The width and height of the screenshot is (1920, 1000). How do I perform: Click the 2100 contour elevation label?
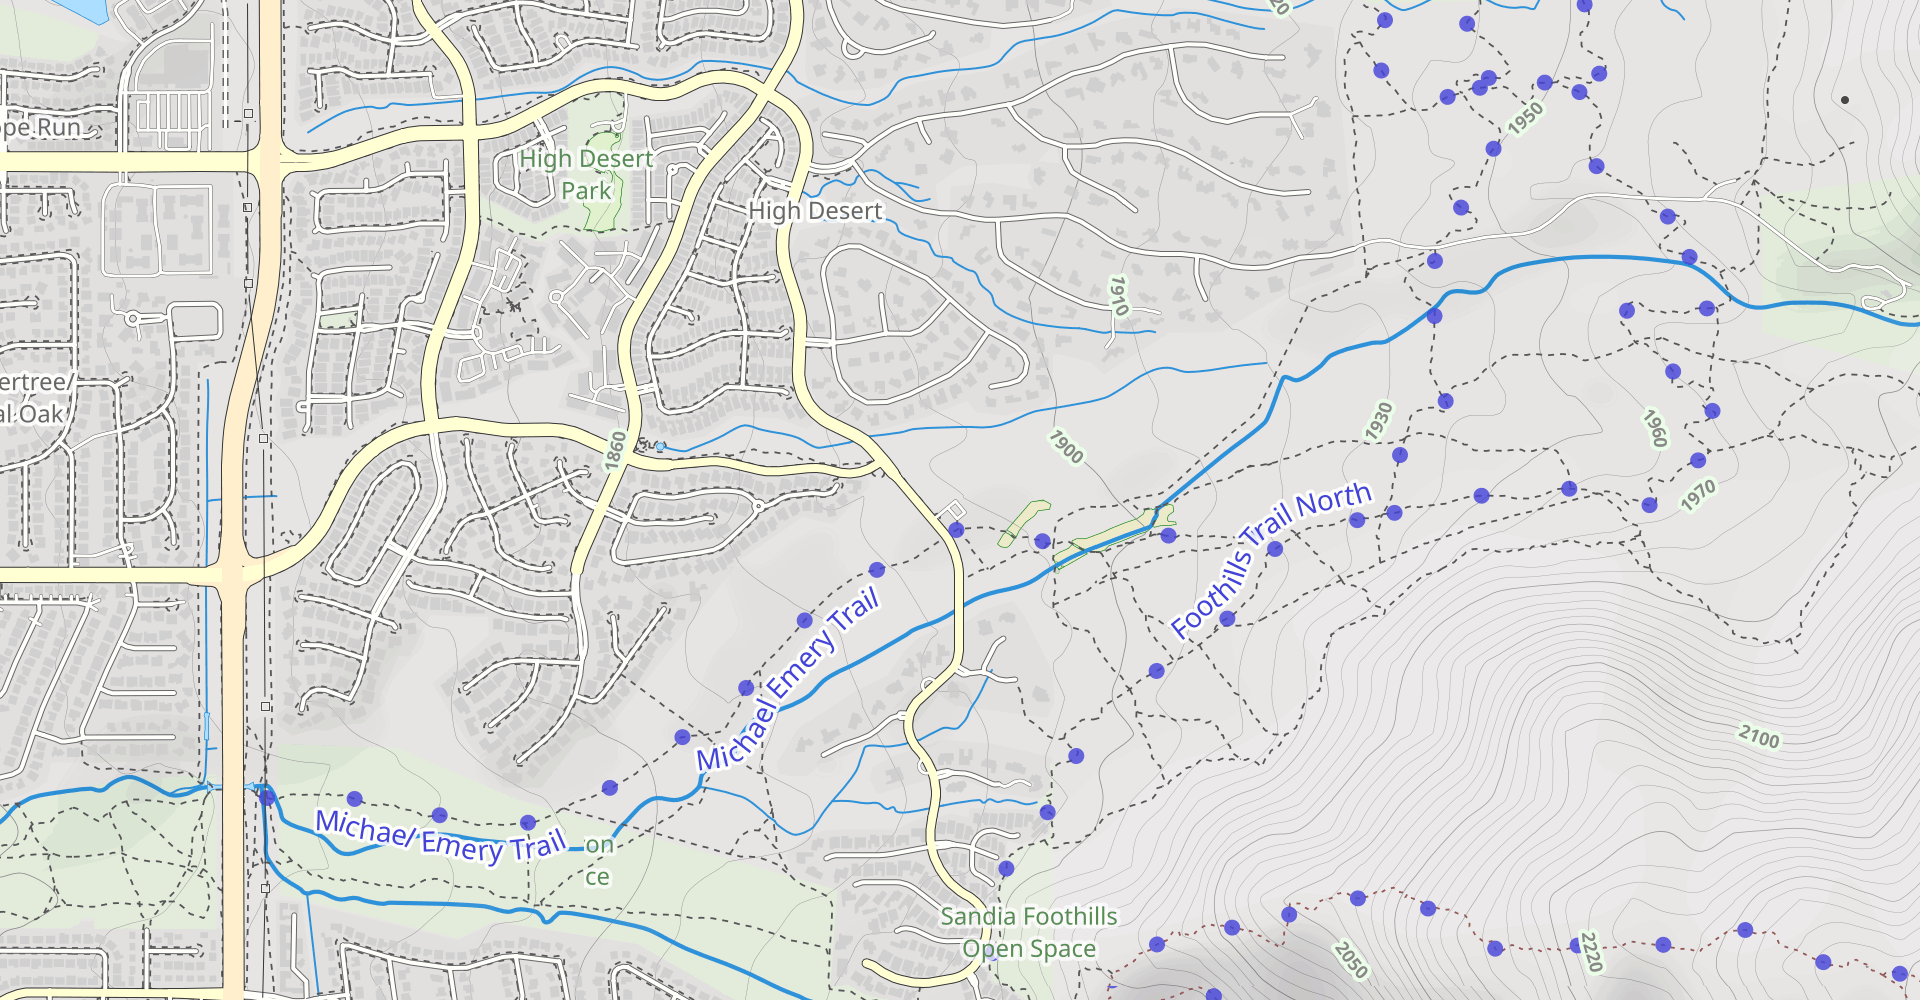[x=1759, y=737]
